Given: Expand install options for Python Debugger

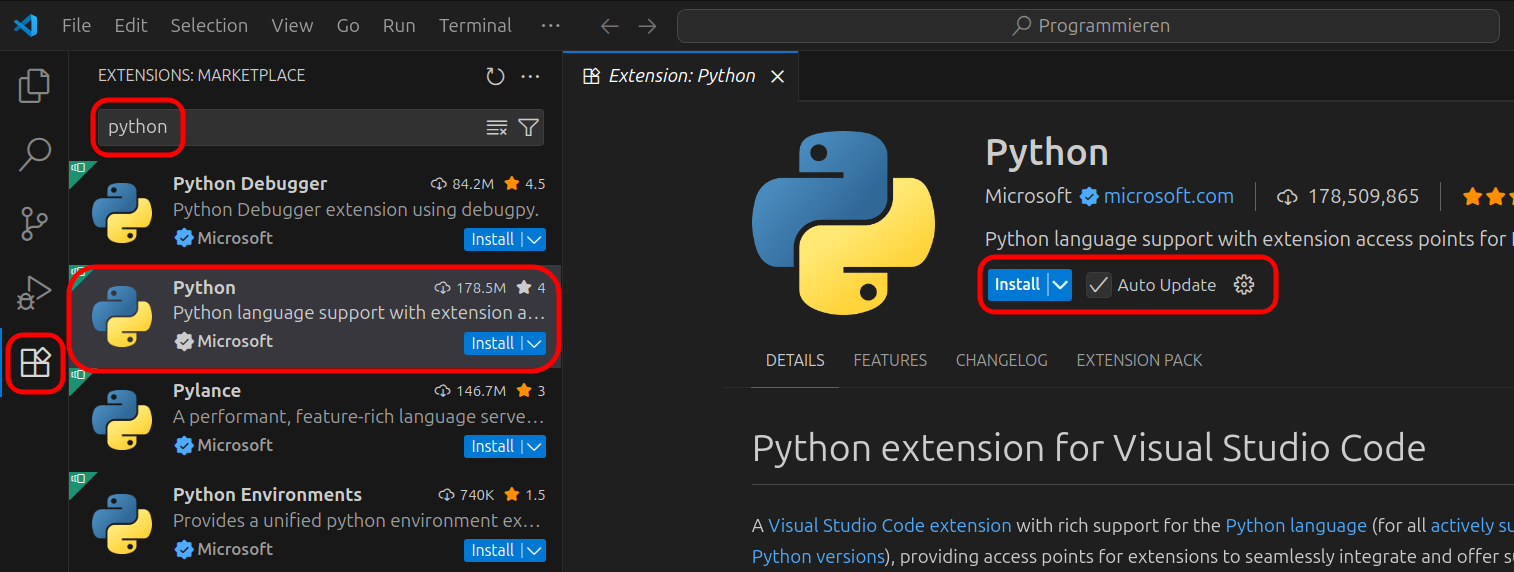Looking at the screenshot, I should (534, 240).
